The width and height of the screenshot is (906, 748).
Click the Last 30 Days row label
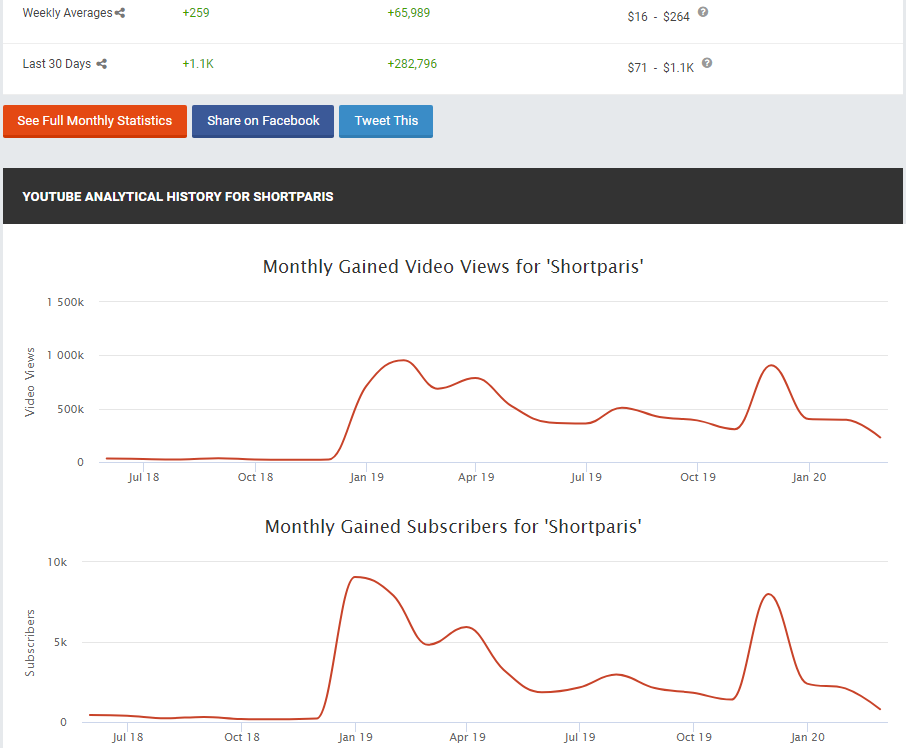(x=57, y=64)
